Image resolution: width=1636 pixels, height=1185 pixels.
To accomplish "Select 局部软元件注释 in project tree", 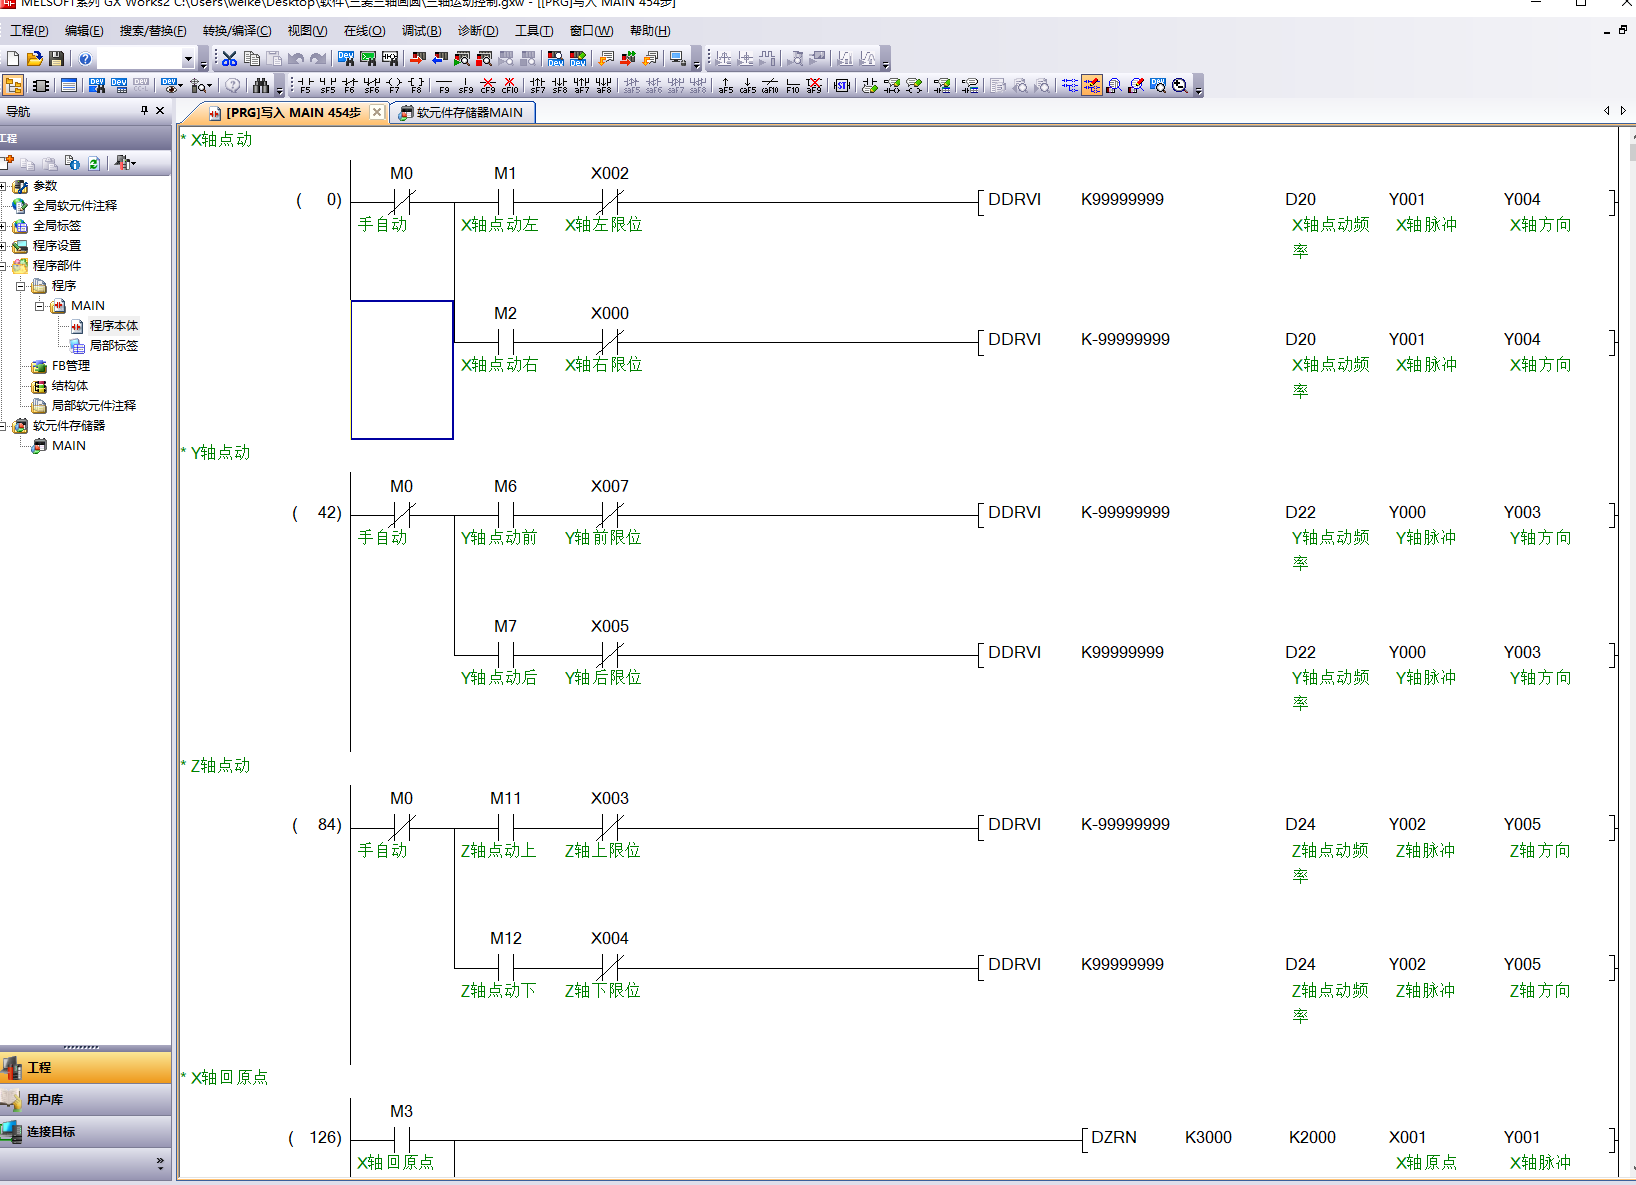I will point(94,406).
